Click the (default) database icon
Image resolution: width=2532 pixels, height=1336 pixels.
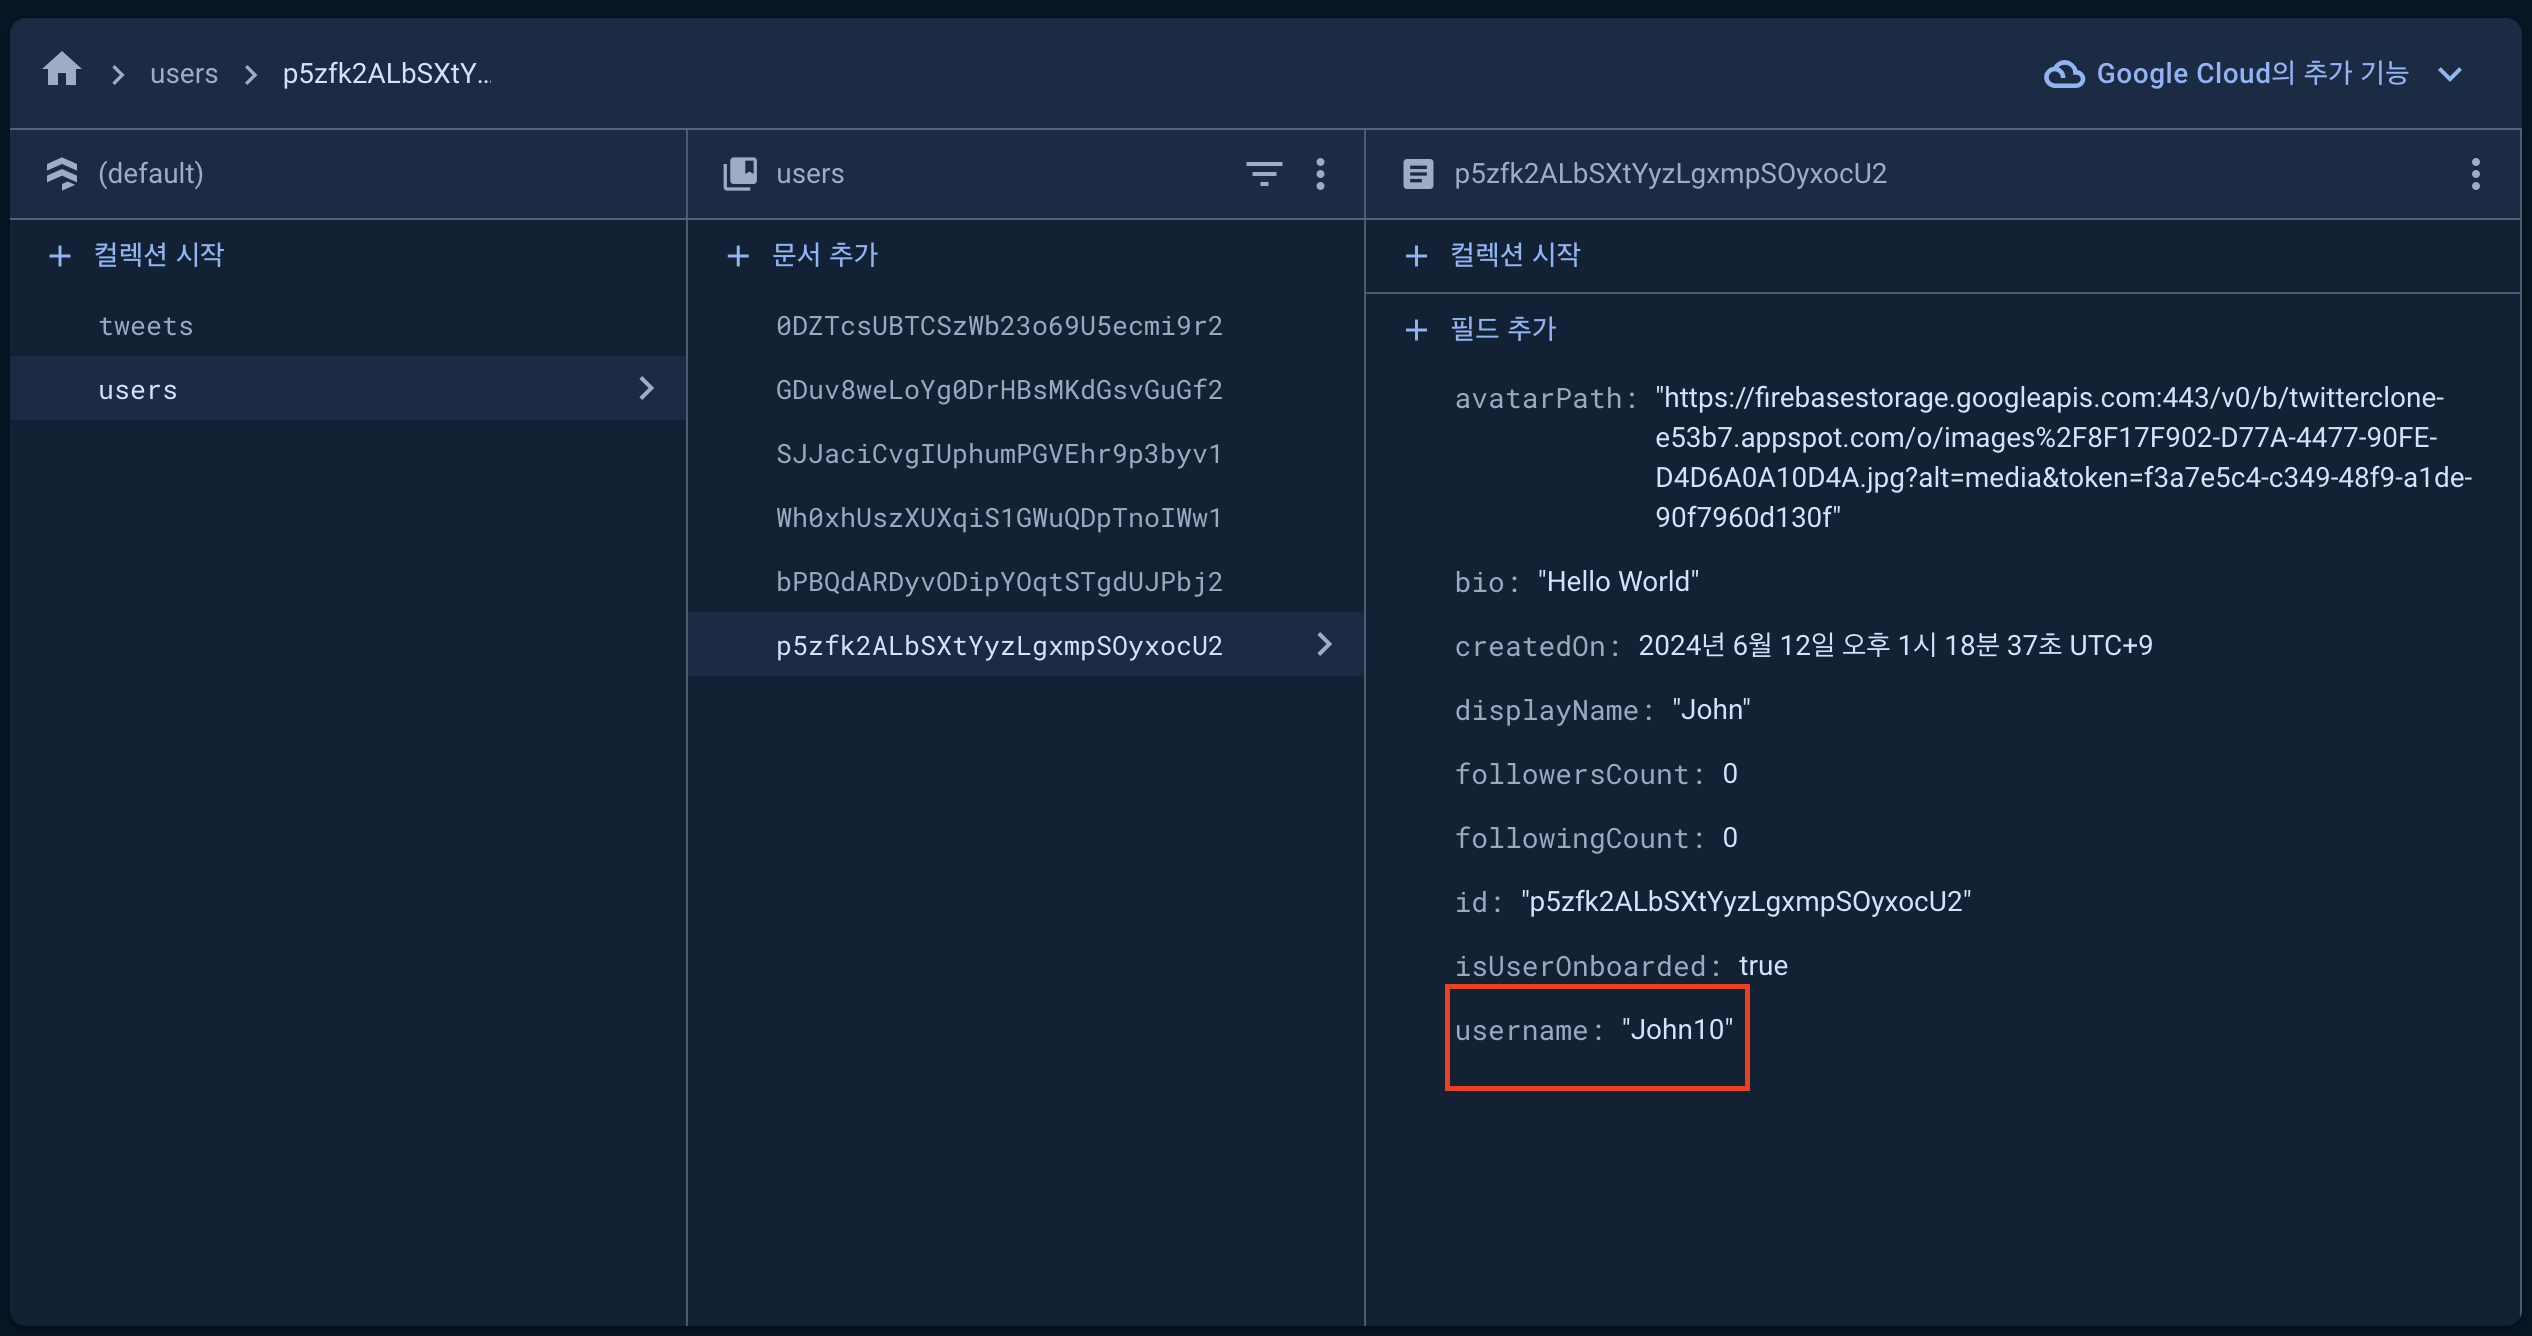pos(62,174)
